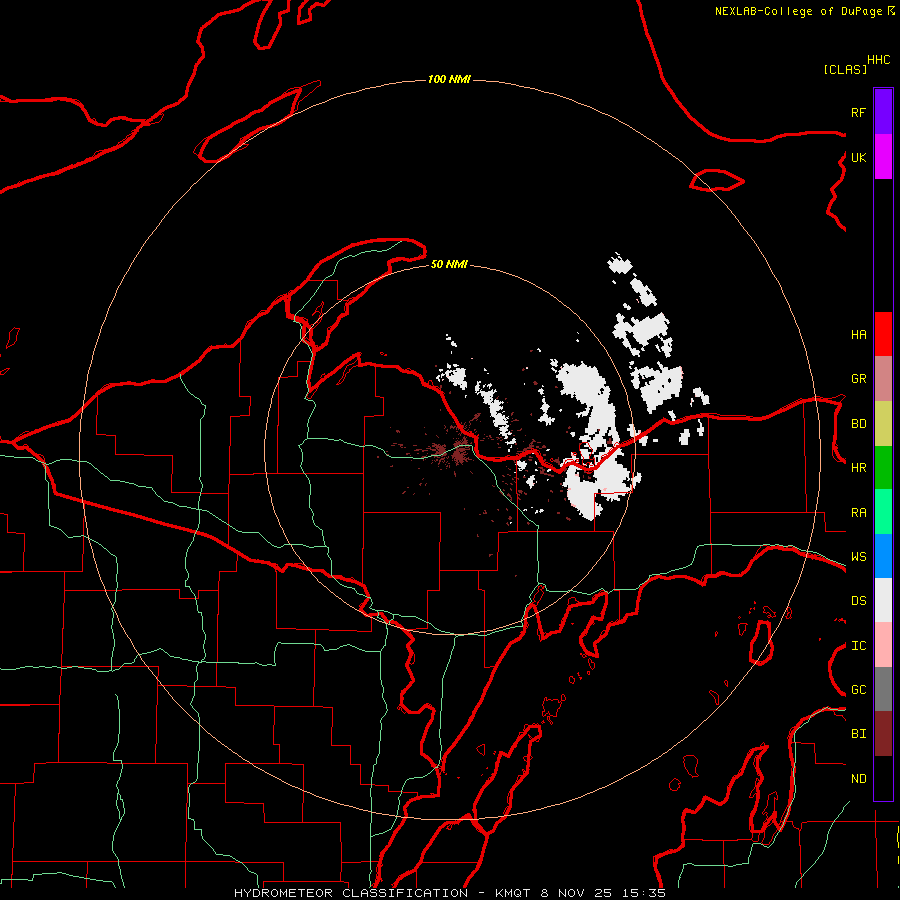Click the 8 NOV 25 date text
Screen dimensions: 900x900
[x=577, y=893]
